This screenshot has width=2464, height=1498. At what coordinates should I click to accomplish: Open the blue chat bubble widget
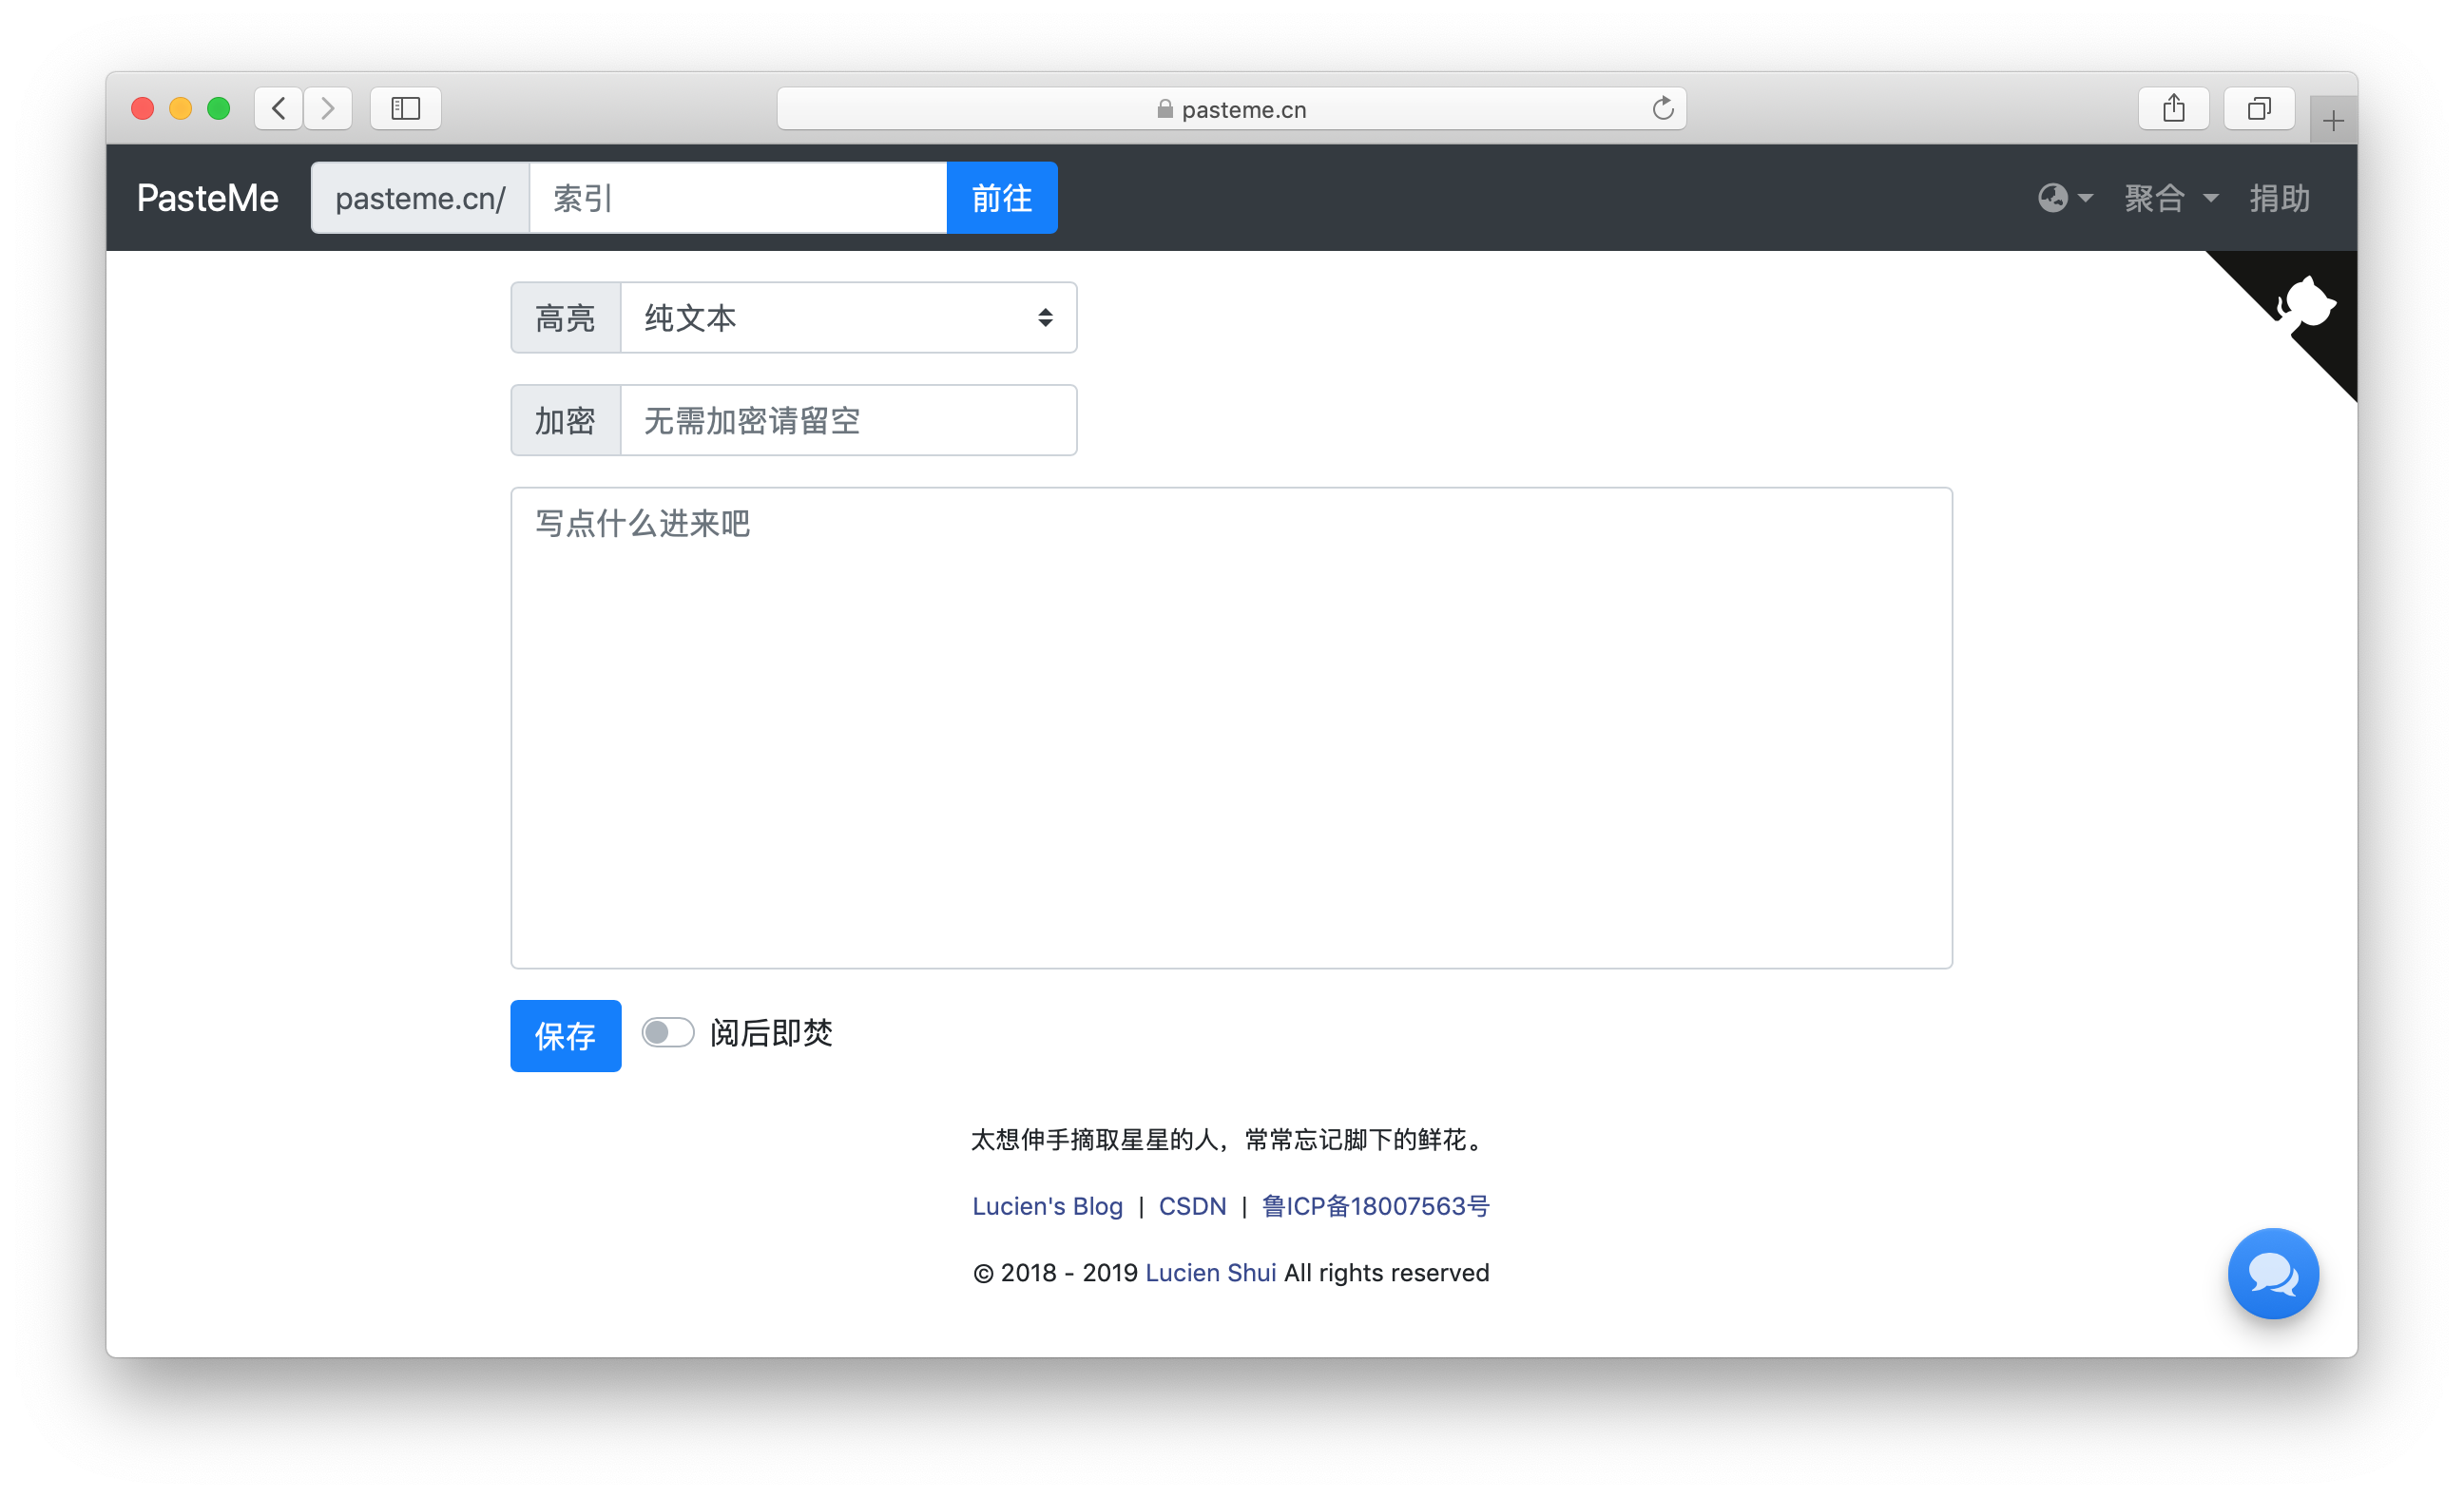pos(2272,1273)
